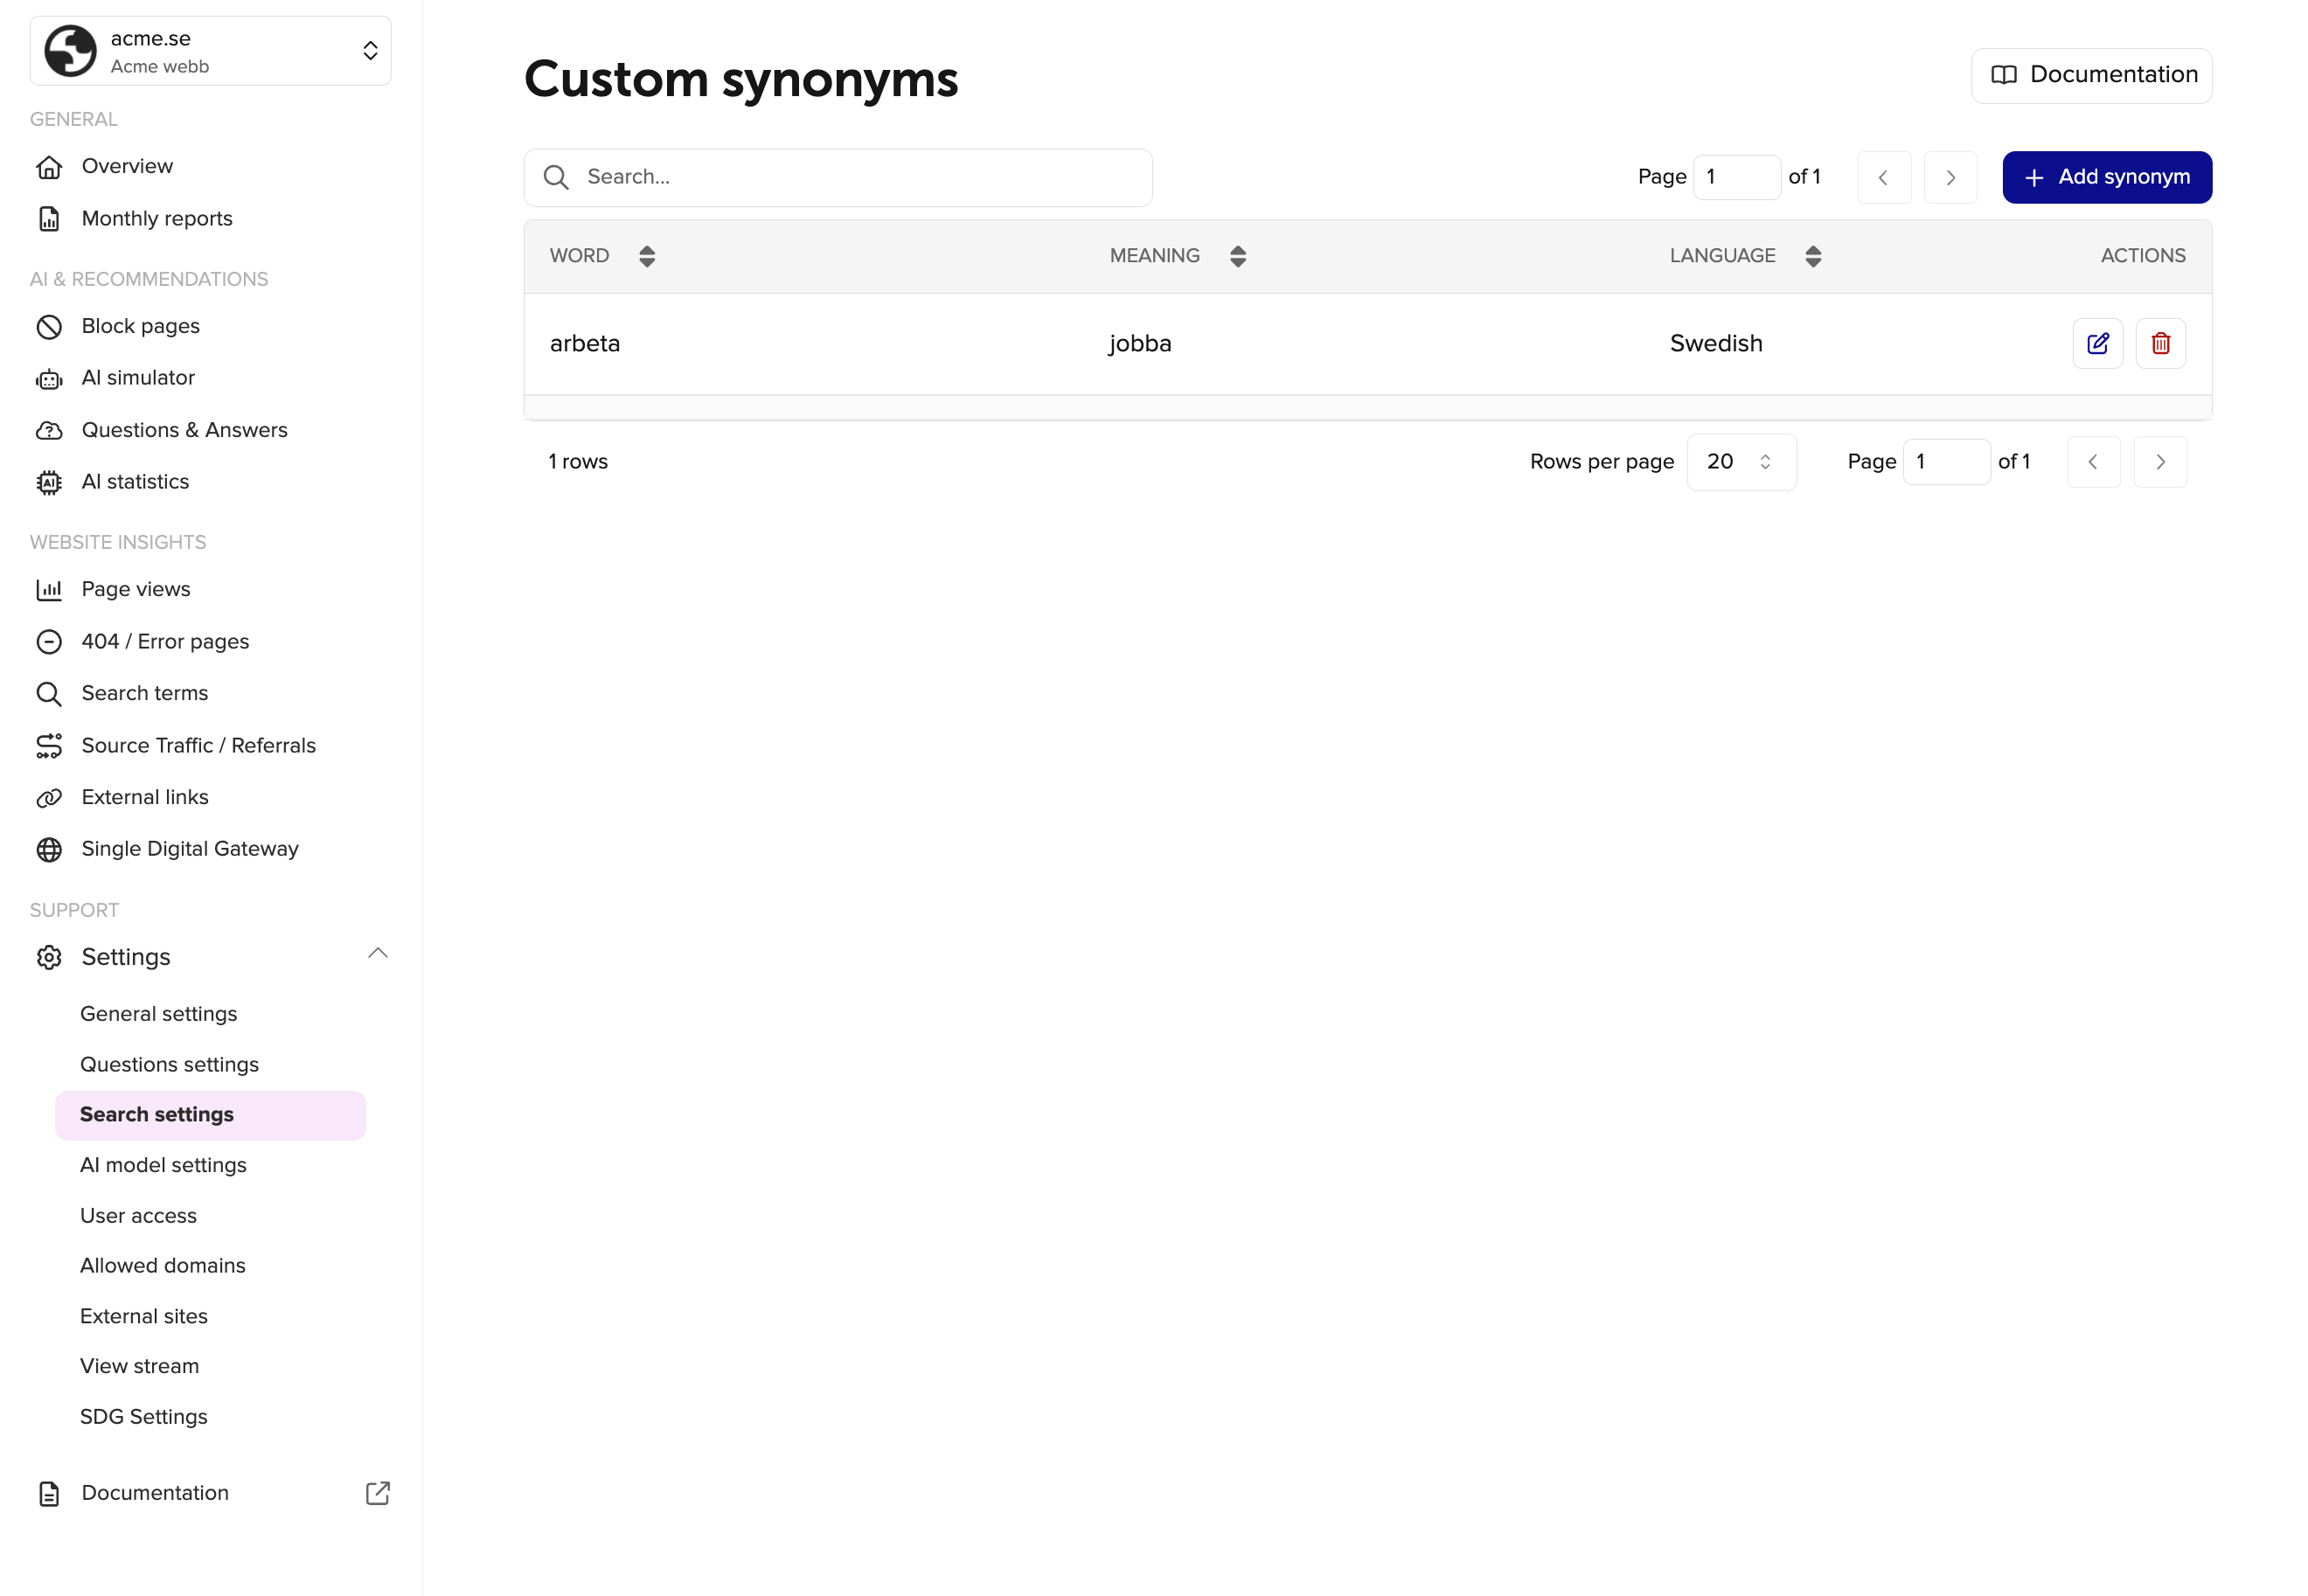Open the top-right Documentation button
2308x1596 pixels.
pyautogui.click(x=2091, y=75)
